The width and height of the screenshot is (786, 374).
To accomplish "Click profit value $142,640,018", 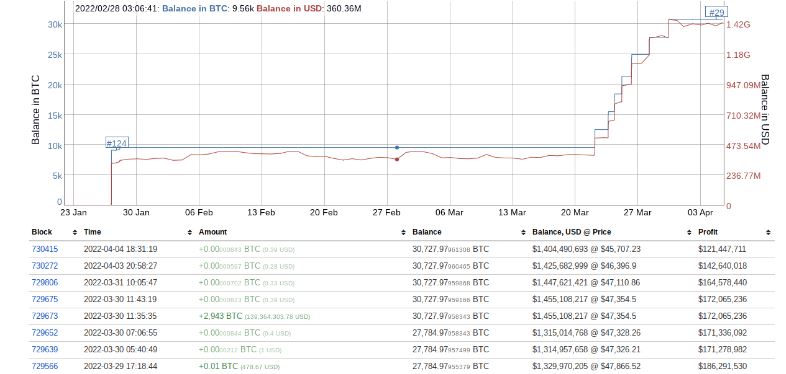I will click(x=722, y=266).
